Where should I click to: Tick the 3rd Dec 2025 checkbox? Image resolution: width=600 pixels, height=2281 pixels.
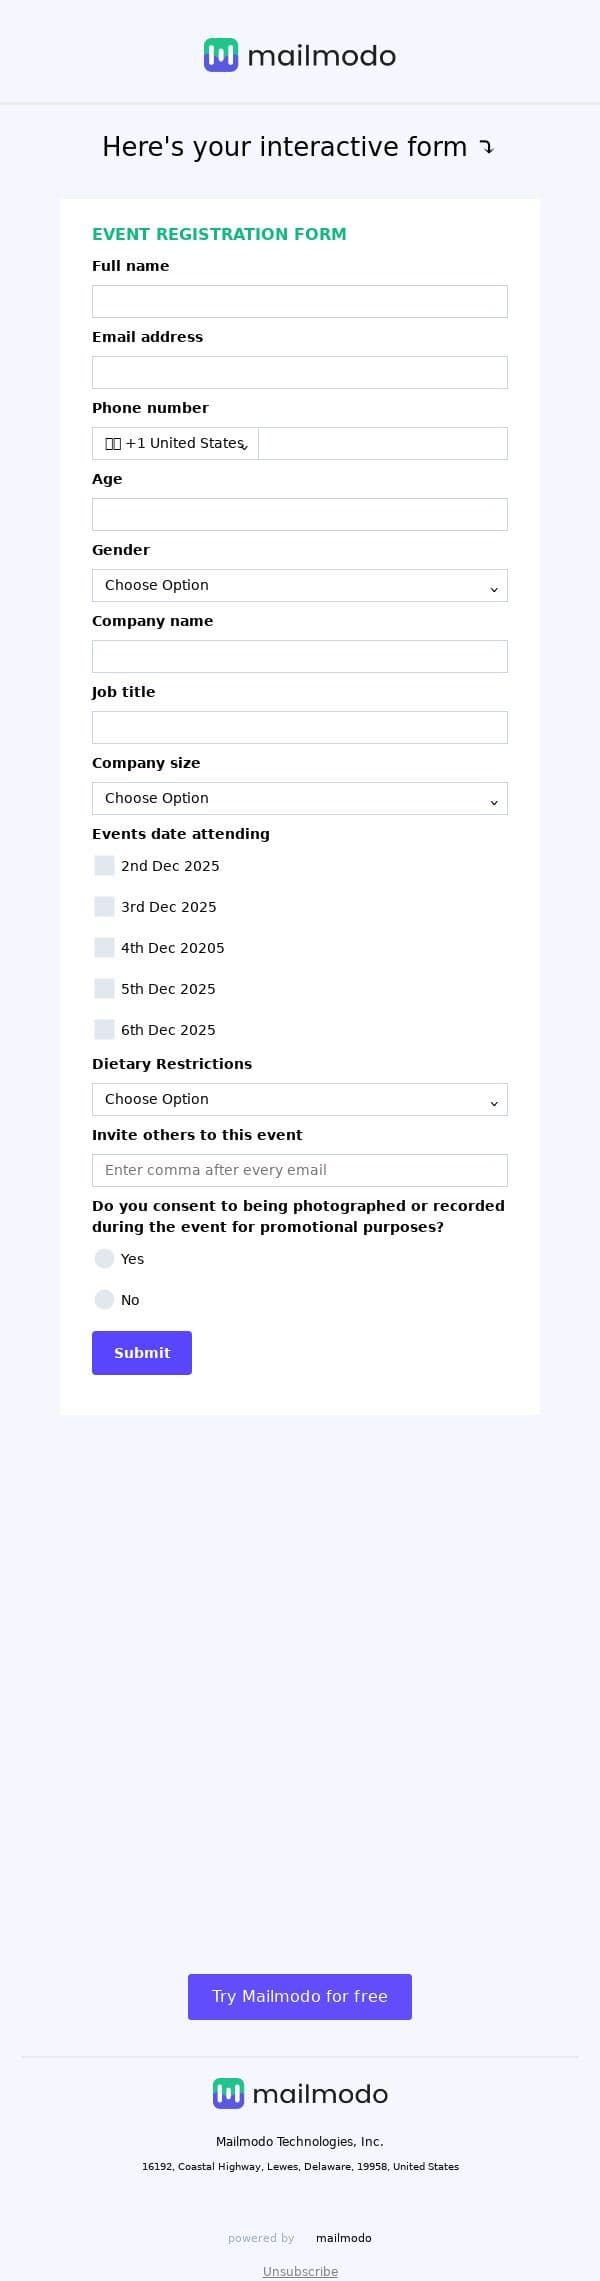click(x=104, y=907)
